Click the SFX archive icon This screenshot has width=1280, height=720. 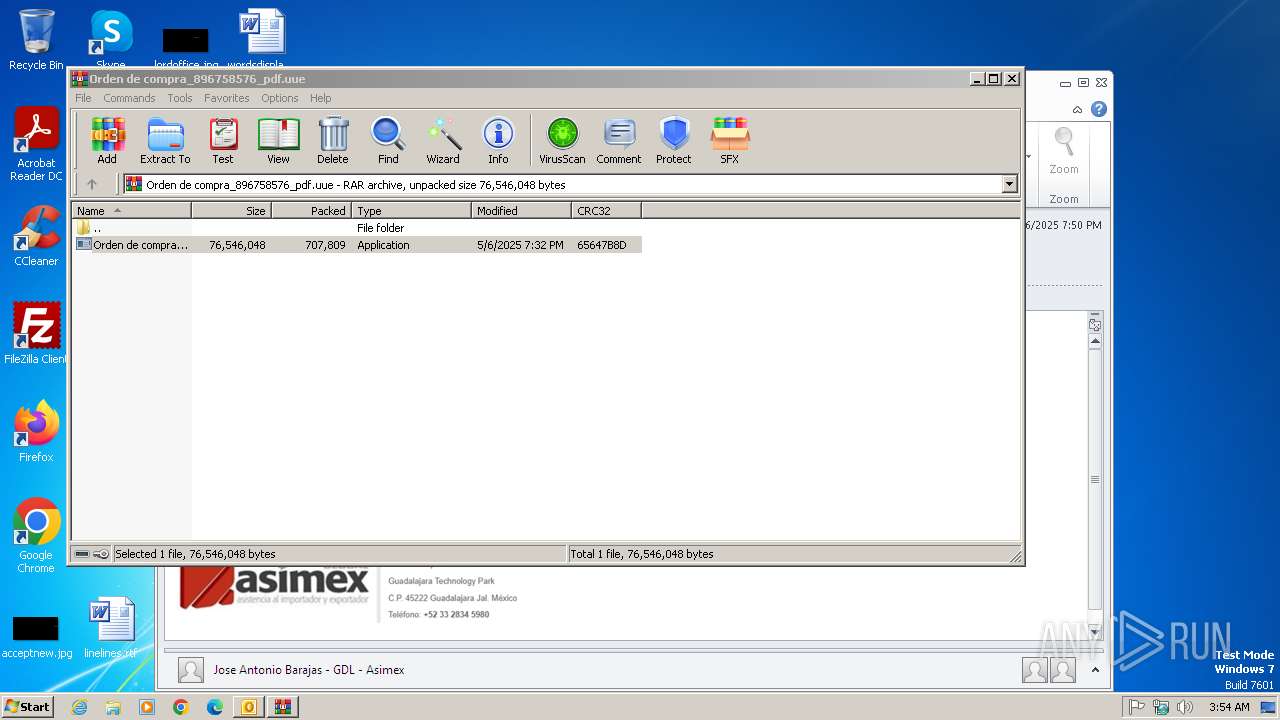click(730, 140)
